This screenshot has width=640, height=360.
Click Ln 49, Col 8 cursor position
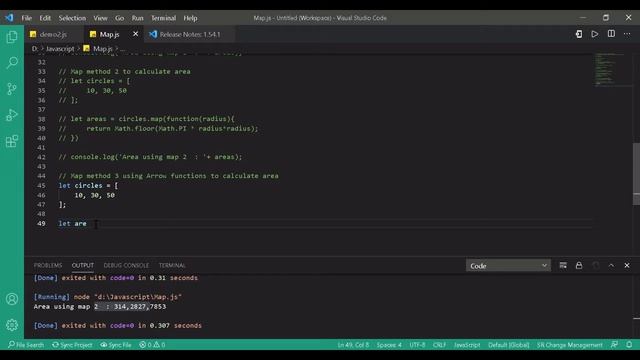(353, 345)
